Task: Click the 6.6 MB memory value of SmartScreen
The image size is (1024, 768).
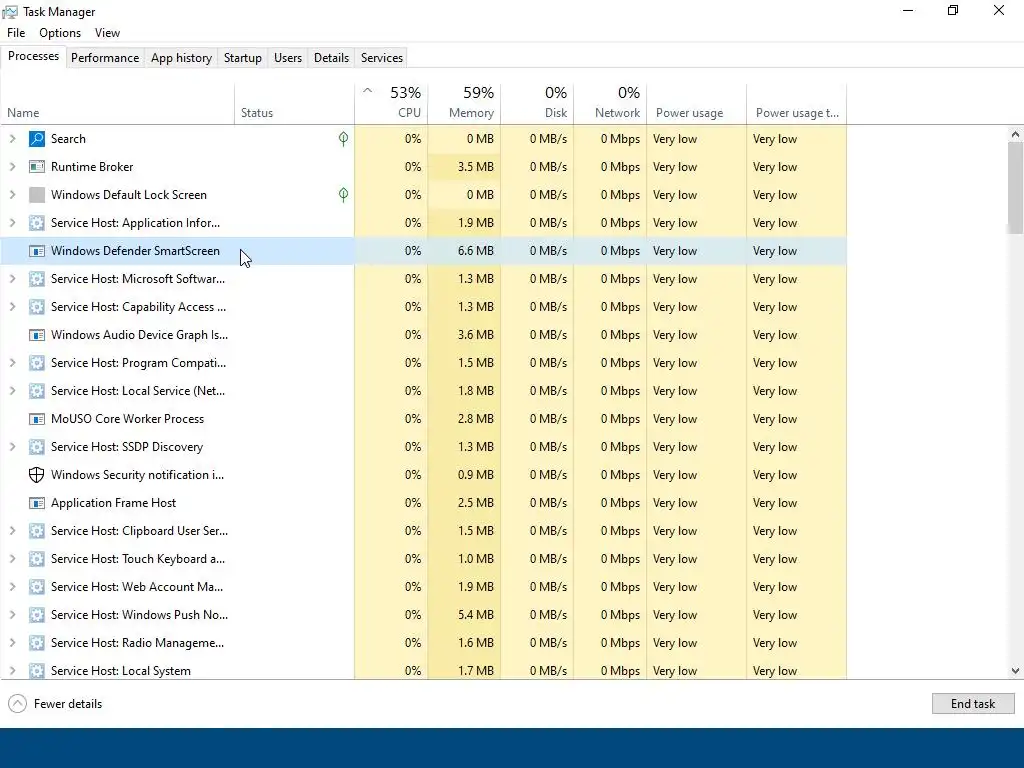Action: 464,251
